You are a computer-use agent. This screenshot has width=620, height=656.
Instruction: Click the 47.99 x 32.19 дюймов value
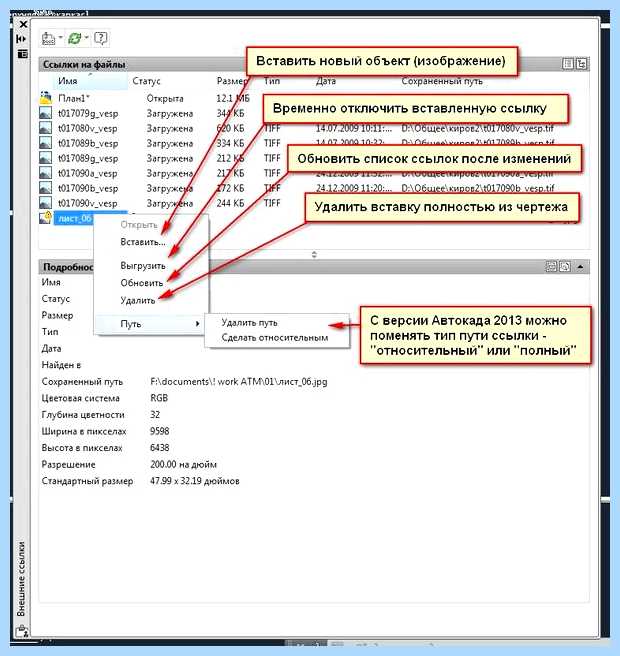click(x=195, y=481)
